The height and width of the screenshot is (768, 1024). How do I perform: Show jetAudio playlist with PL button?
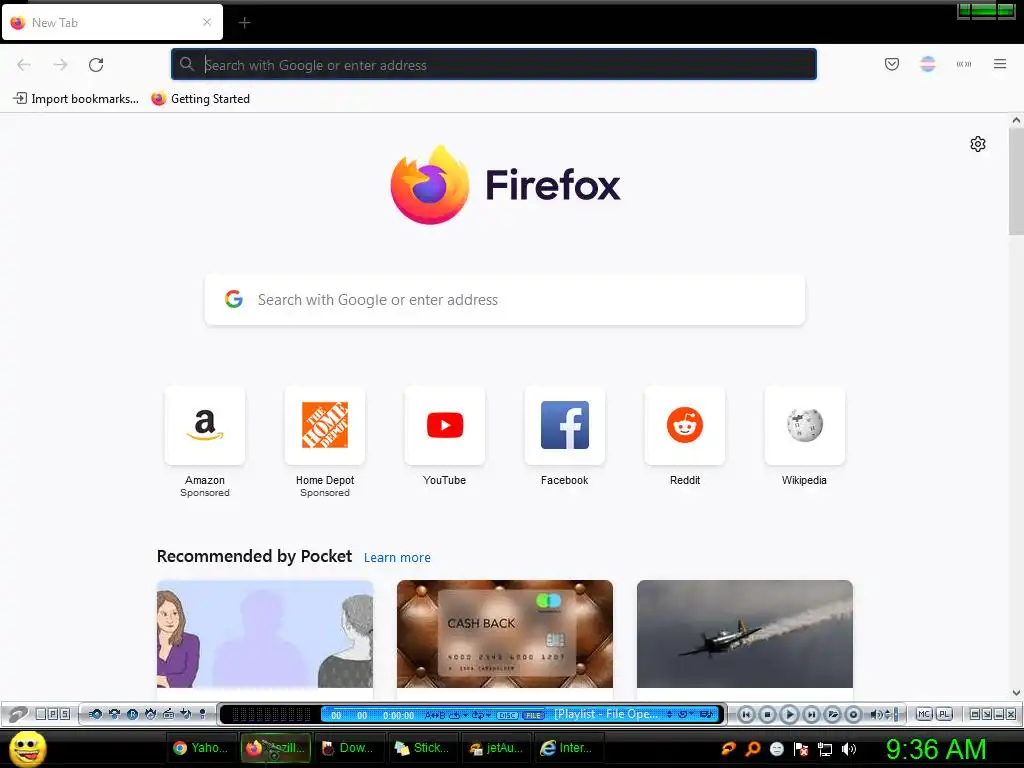(x=944, y=714)
